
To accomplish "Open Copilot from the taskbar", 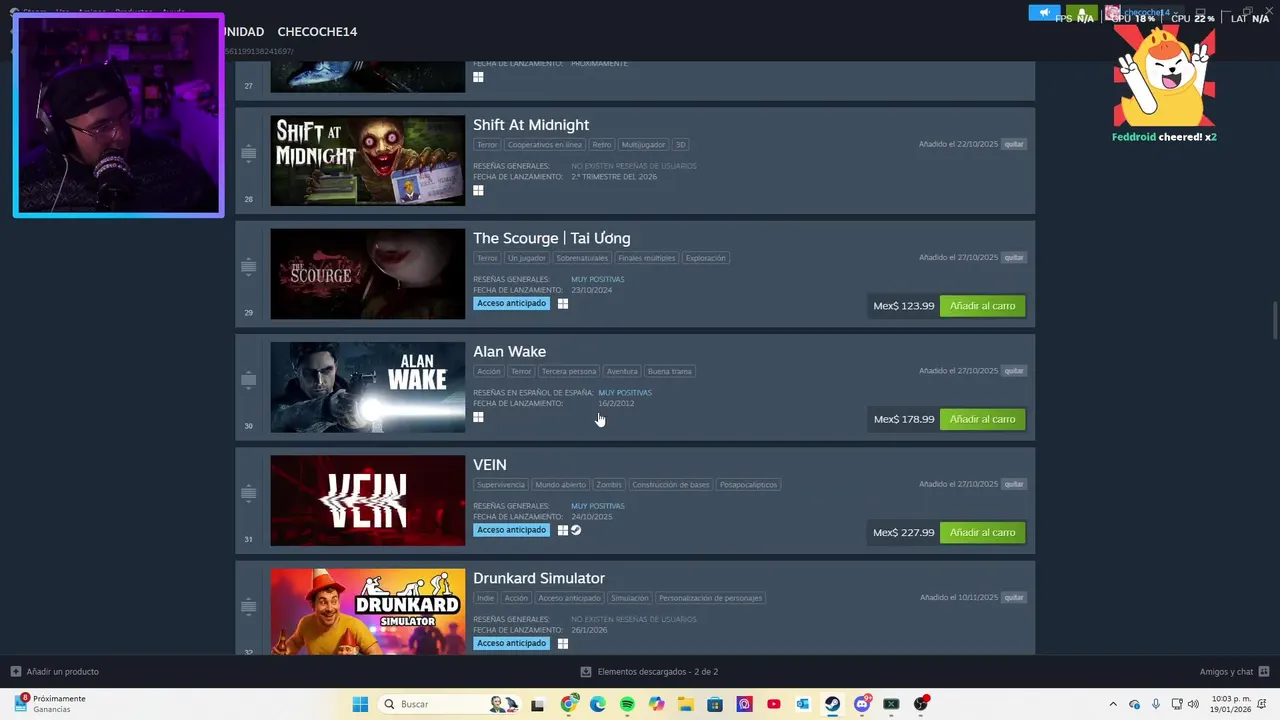I will (x=657, y=704).
